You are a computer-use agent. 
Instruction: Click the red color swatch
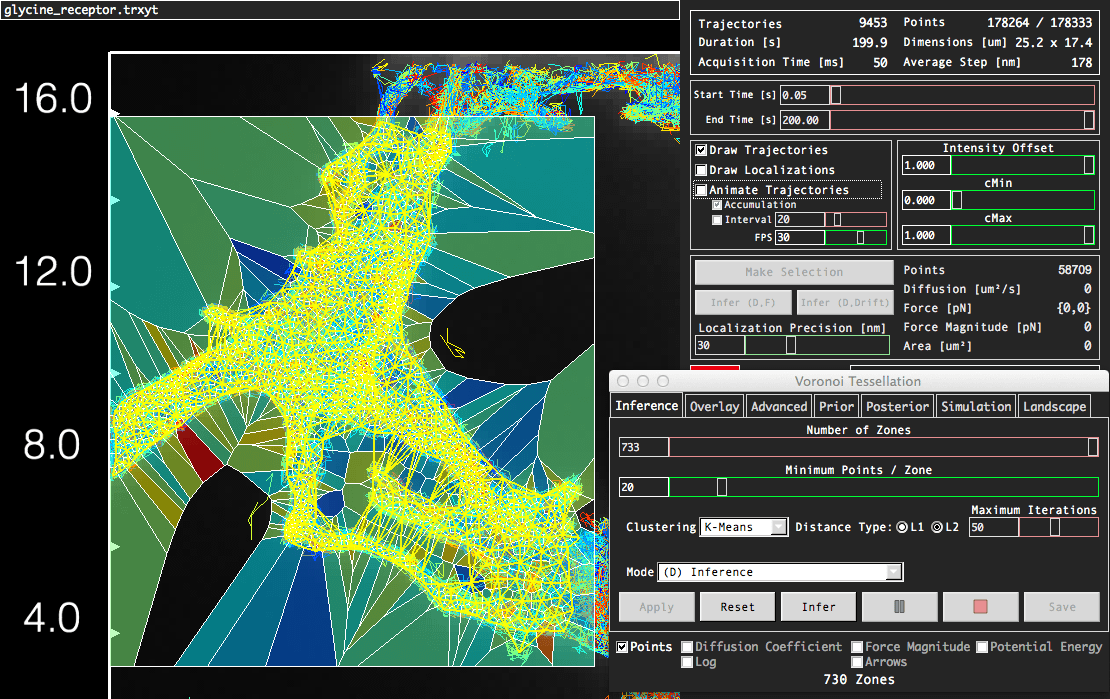[716, 369]
